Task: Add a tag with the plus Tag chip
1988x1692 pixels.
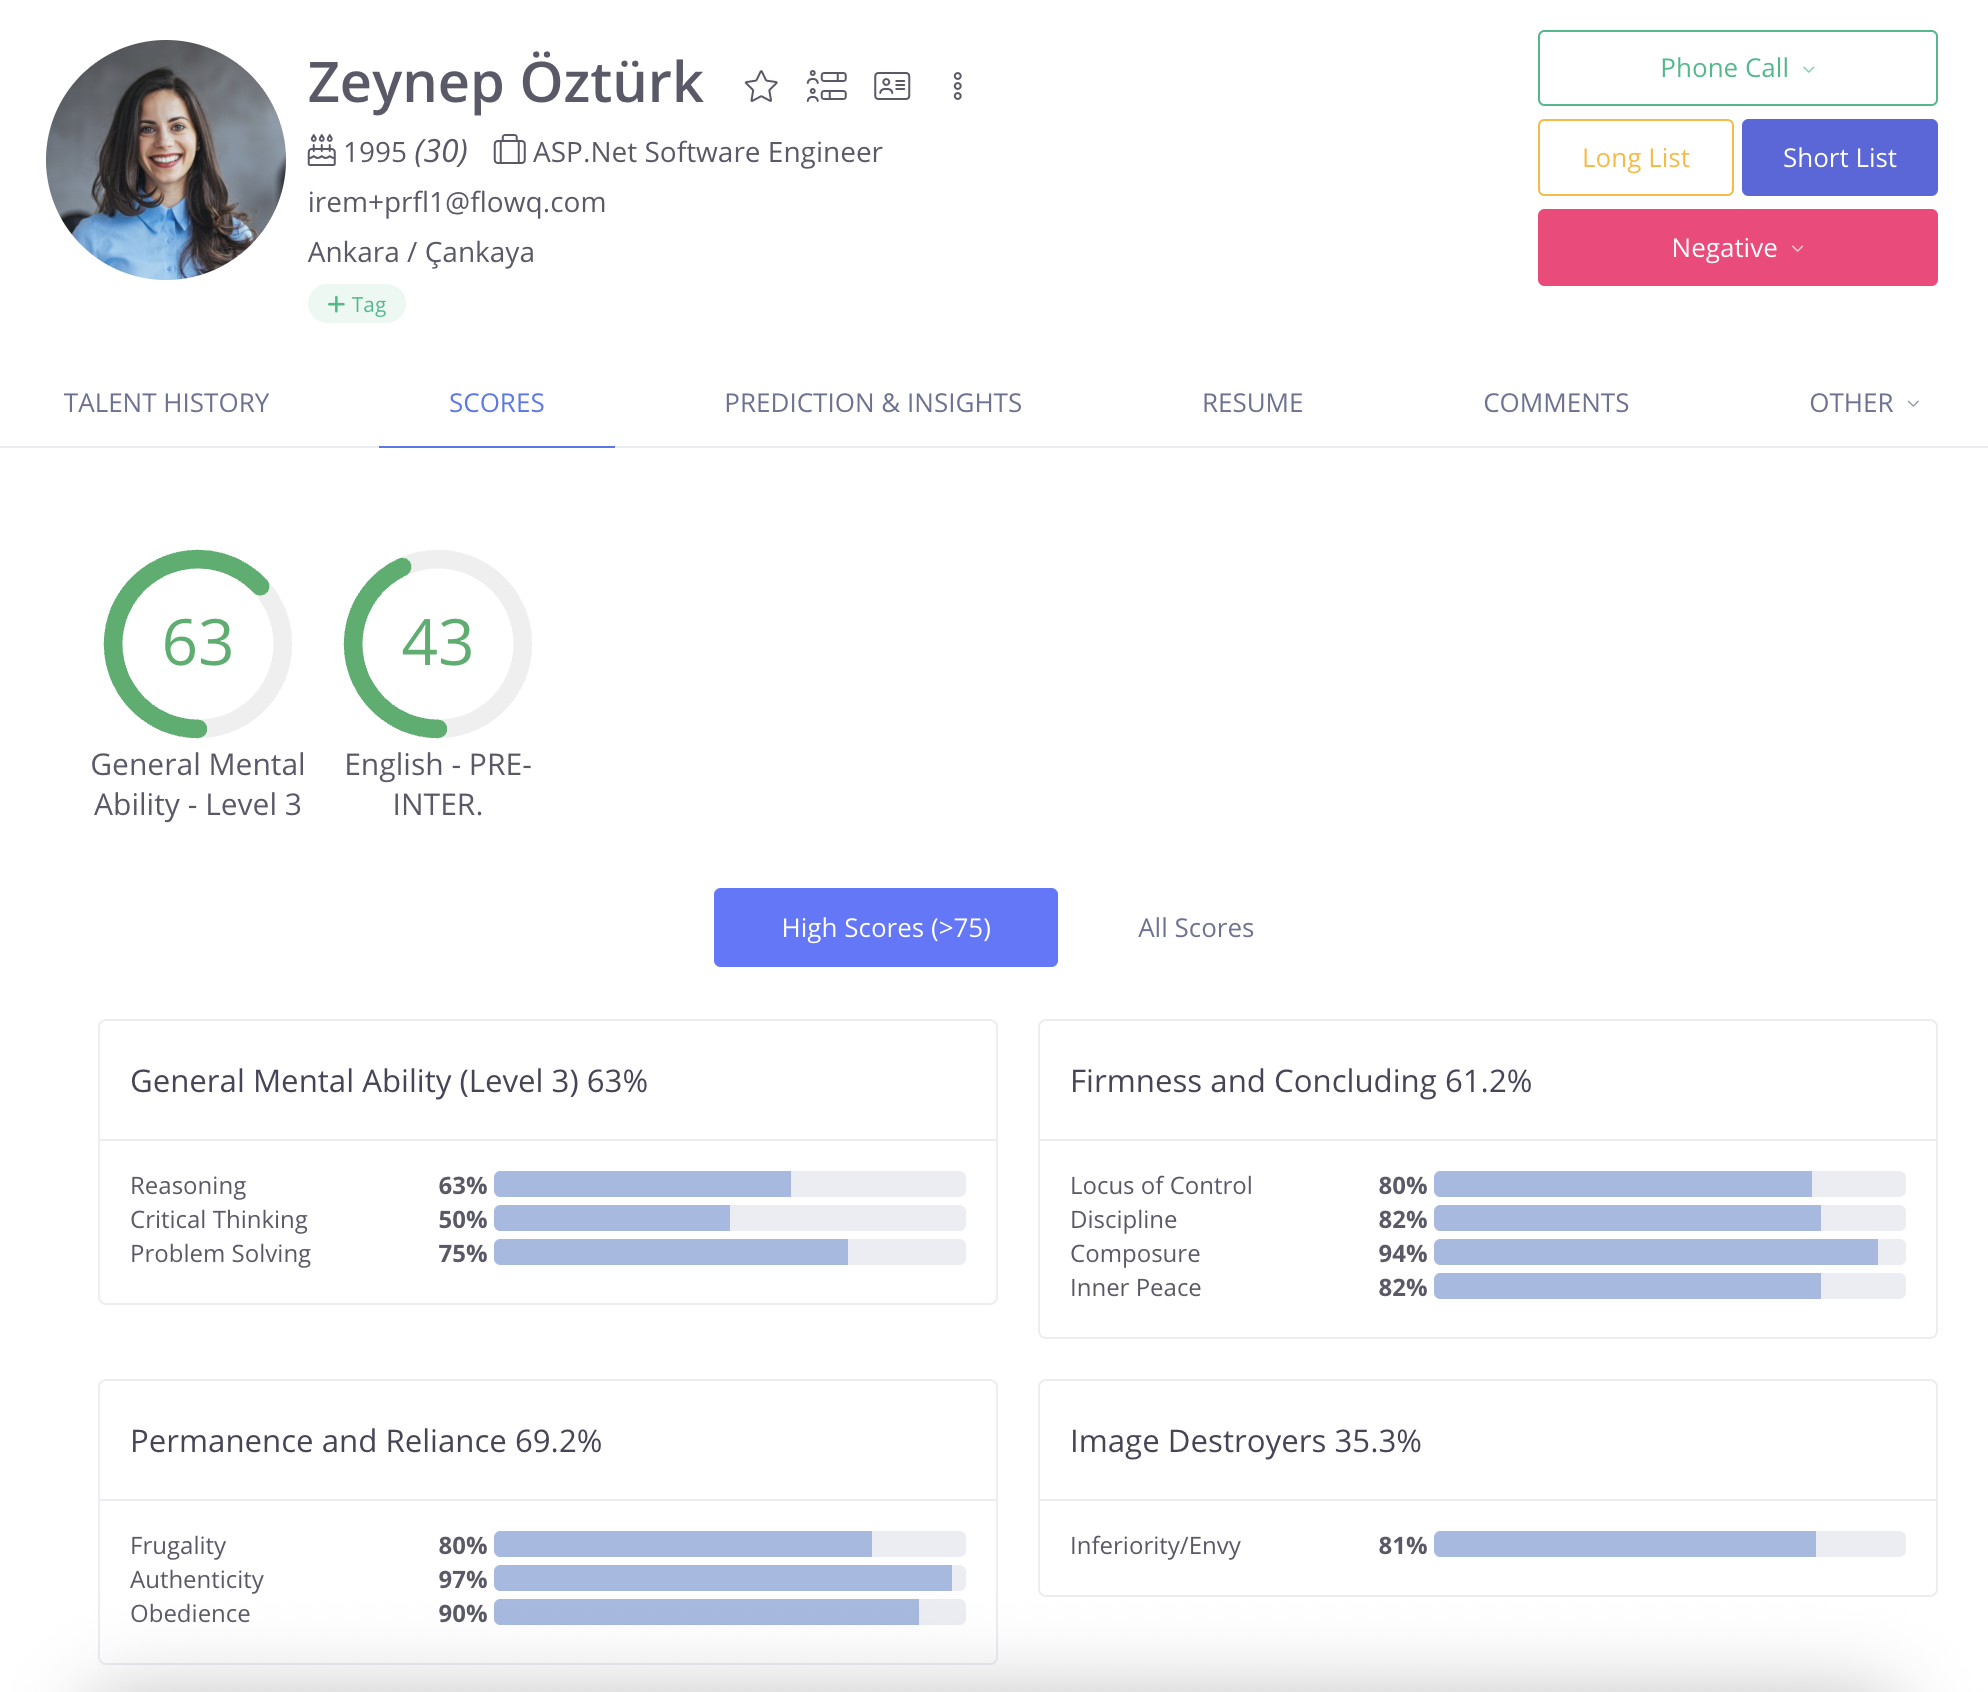Action: (357, 304)
